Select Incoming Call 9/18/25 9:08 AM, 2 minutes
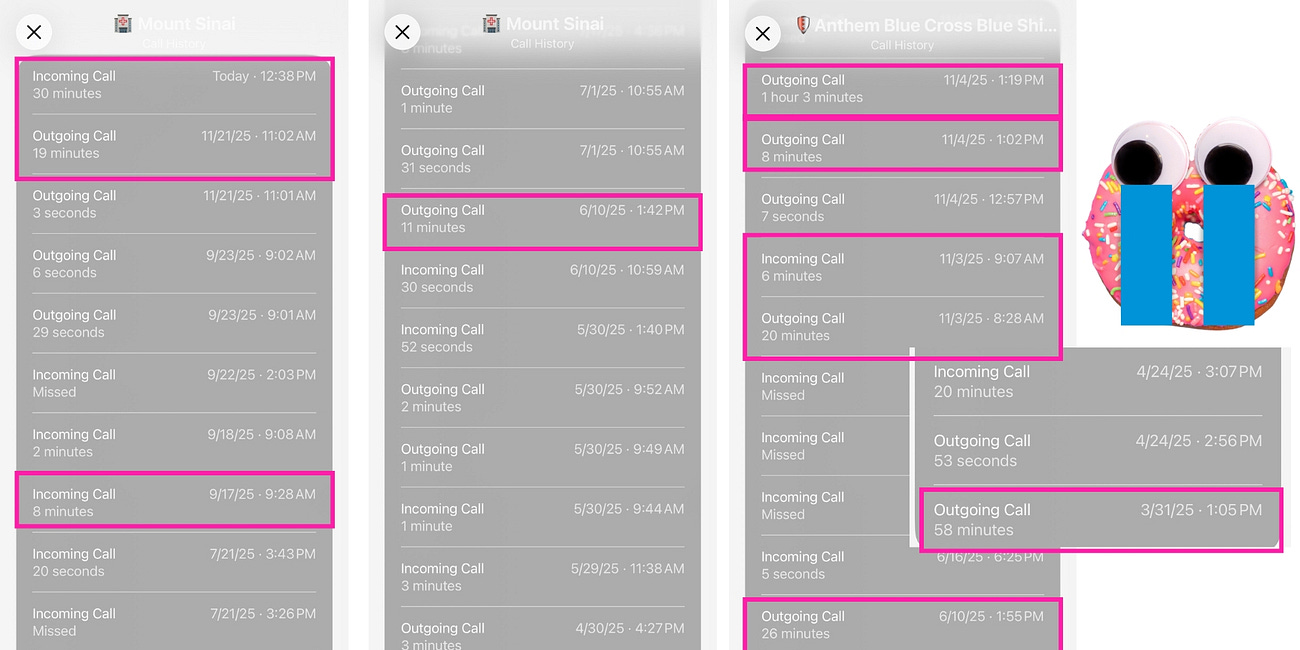 point(174,443)
